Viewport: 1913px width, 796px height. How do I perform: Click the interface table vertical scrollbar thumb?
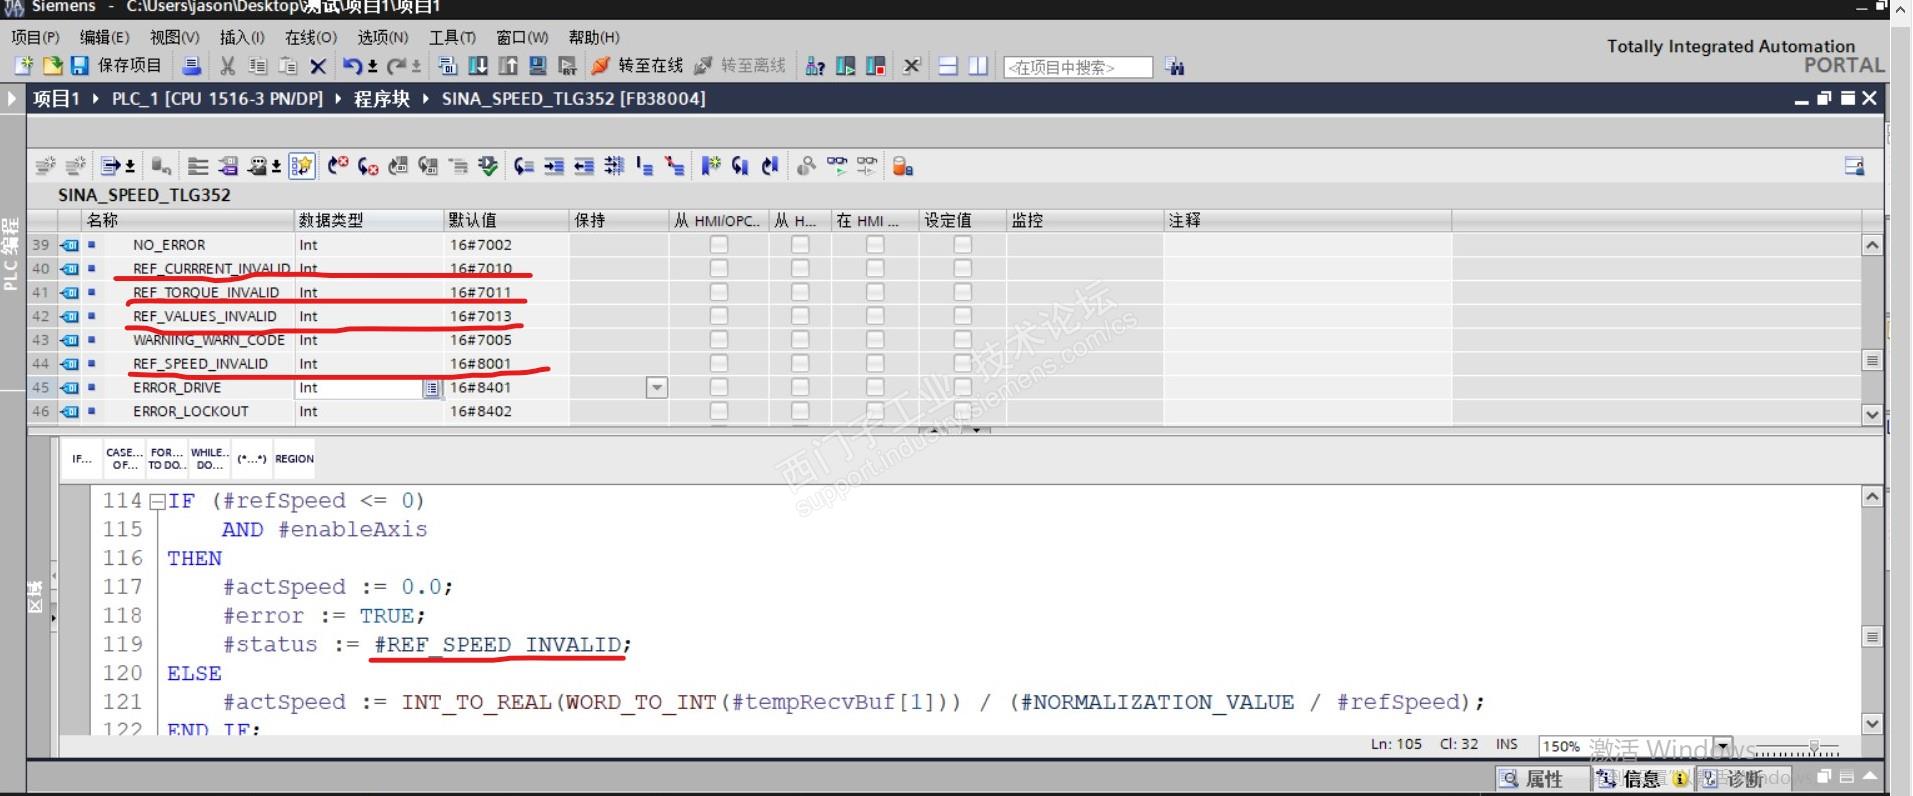point(1872,360)
